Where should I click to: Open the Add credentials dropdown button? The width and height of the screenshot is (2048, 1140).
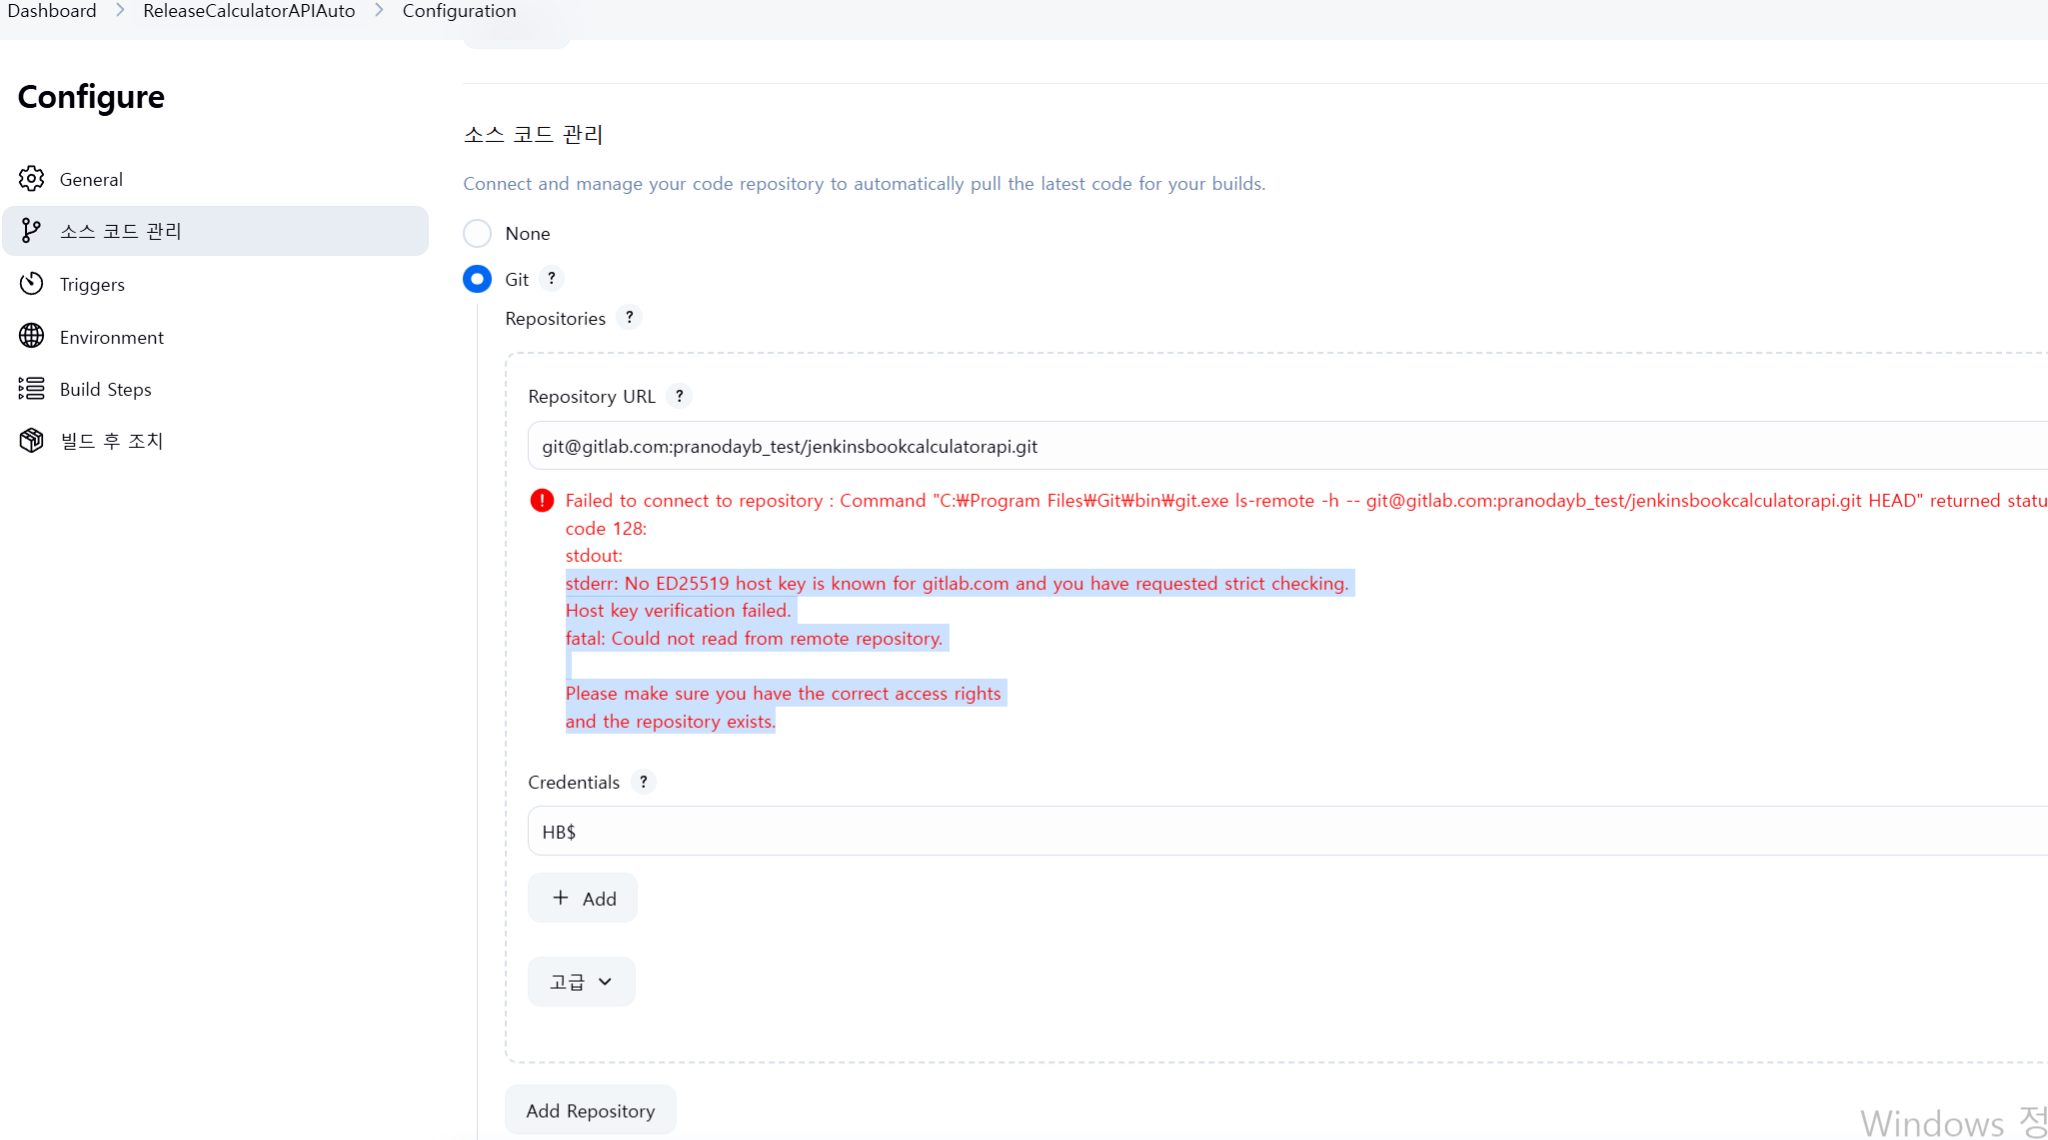pyautogui.click(x=583, y=898)
